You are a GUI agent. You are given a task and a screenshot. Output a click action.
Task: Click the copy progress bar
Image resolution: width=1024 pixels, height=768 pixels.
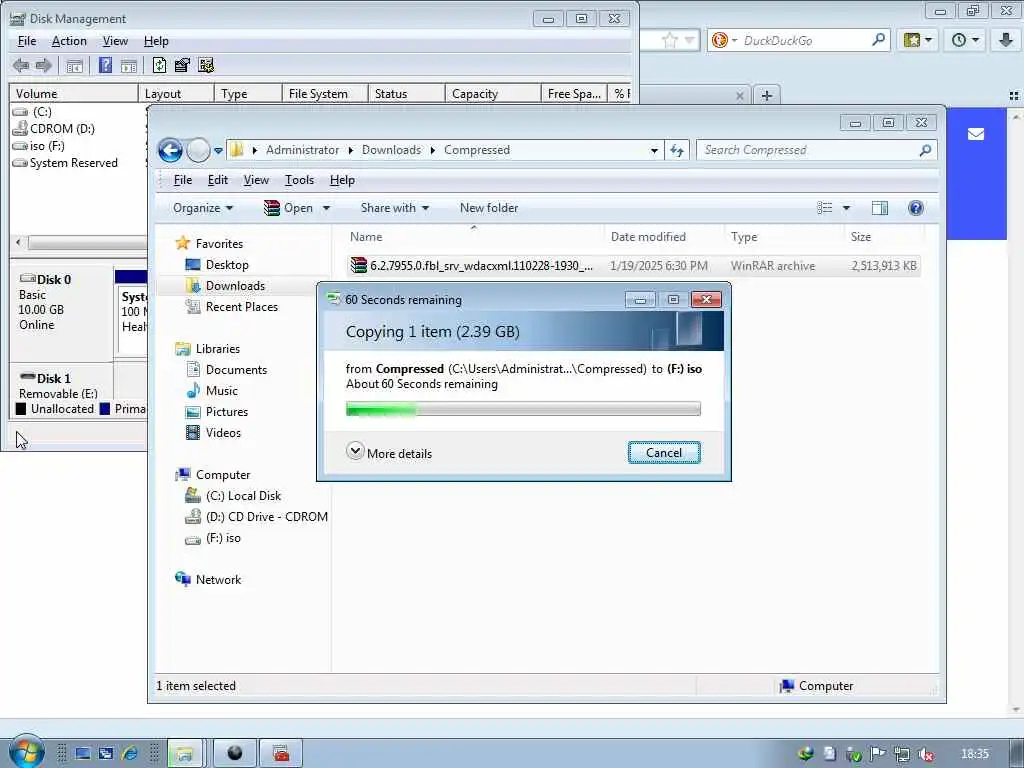click(523, 409)
